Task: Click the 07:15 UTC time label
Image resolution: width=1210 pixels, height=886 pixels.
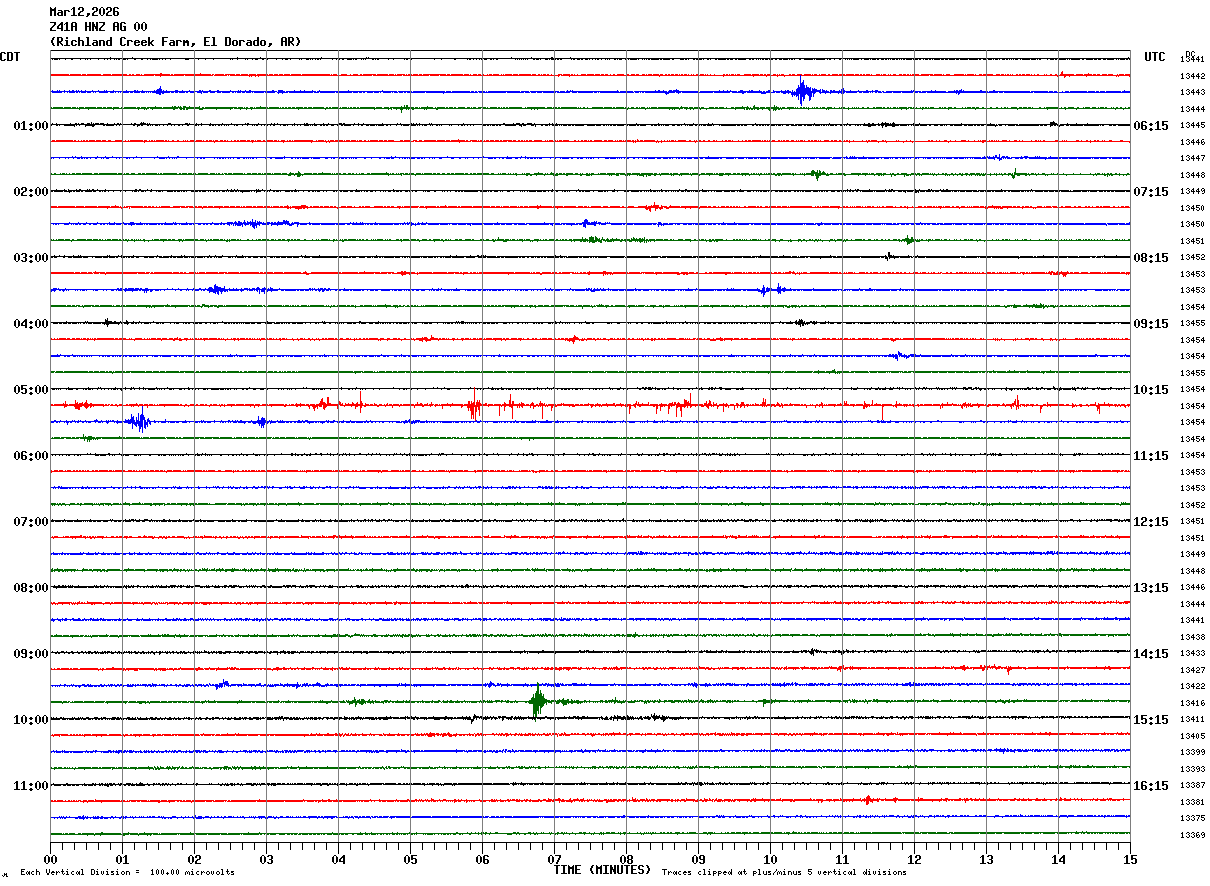Action: coord(1151,192)
